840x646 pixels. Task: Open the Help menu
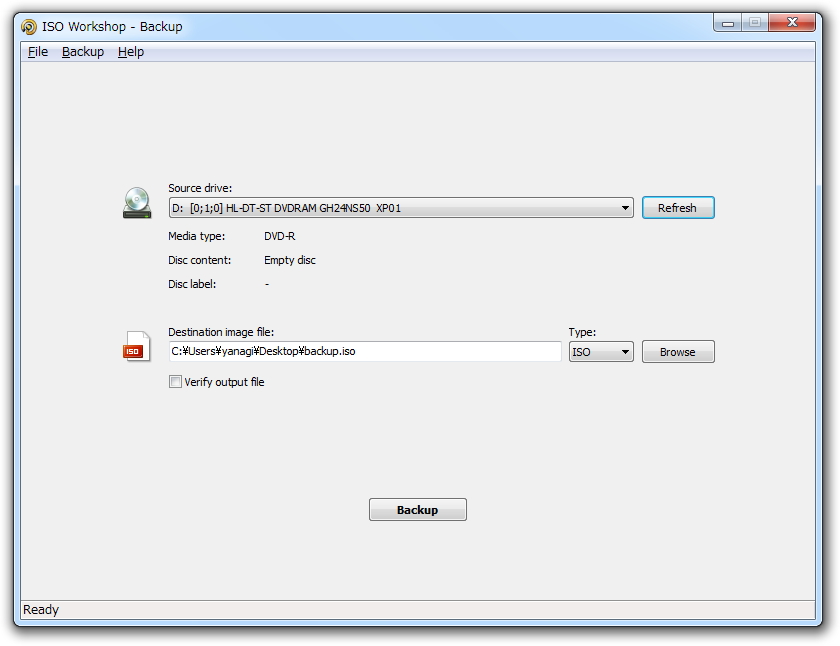point(131,52)
